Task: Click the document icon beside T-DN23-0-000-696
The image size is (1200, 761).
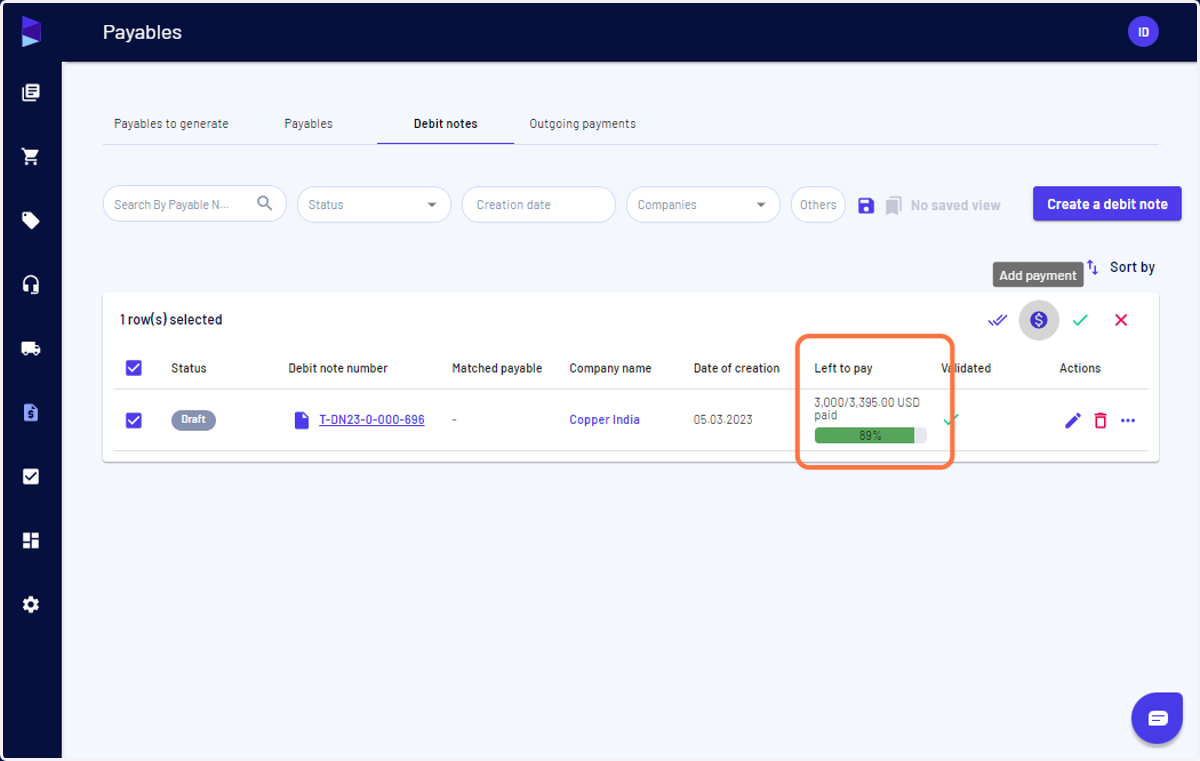Action: click(302, 420)
